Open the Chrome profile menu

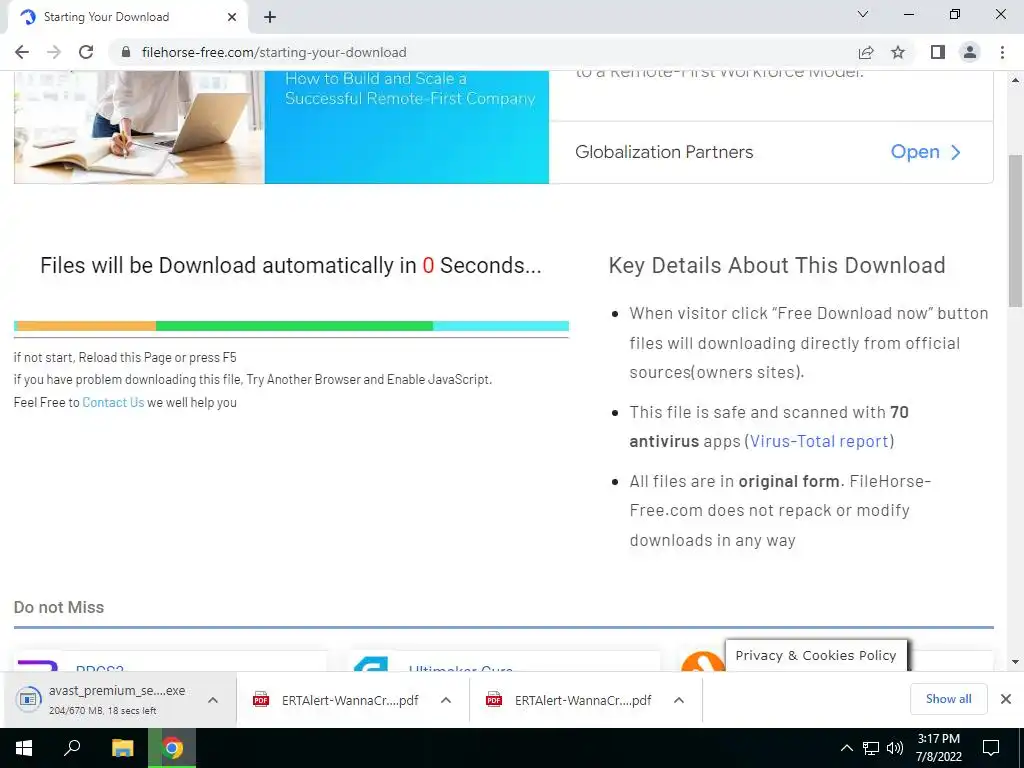pyautogui.click(x=970, y=52)
